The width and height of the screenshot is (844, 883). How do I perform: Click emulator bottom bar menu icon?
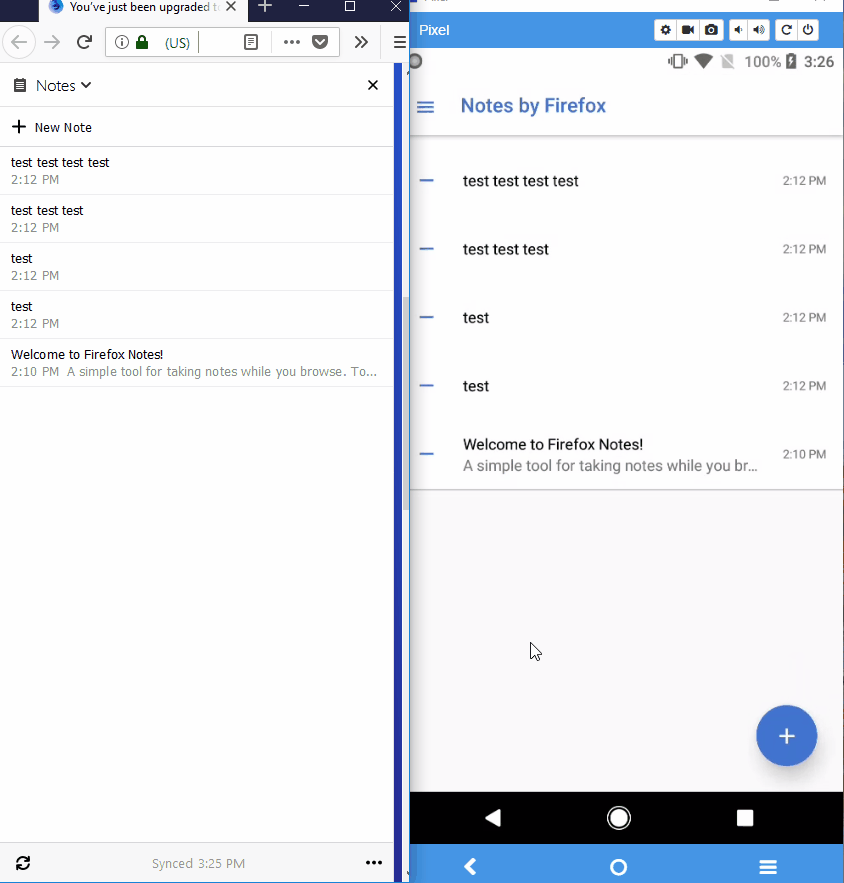768,867
